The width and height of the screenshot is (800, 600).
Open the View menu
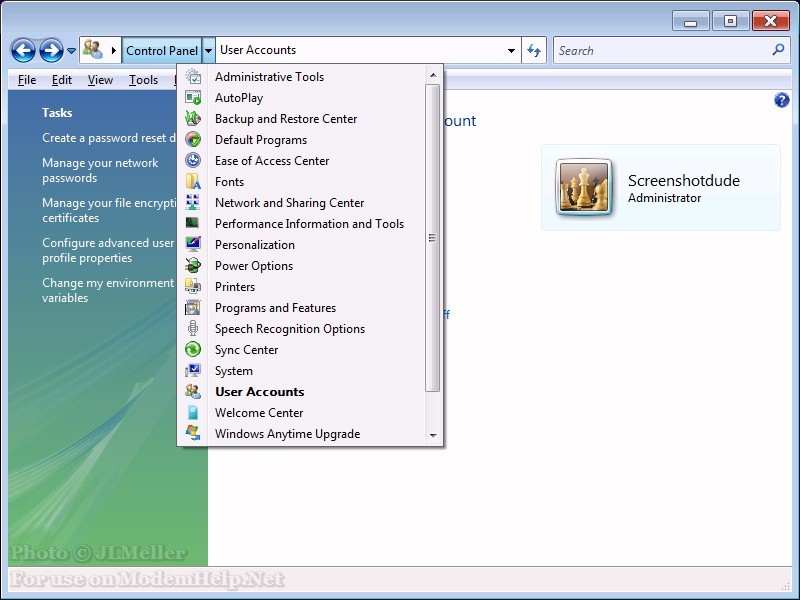pyautogui.click(x=100, y=80)
